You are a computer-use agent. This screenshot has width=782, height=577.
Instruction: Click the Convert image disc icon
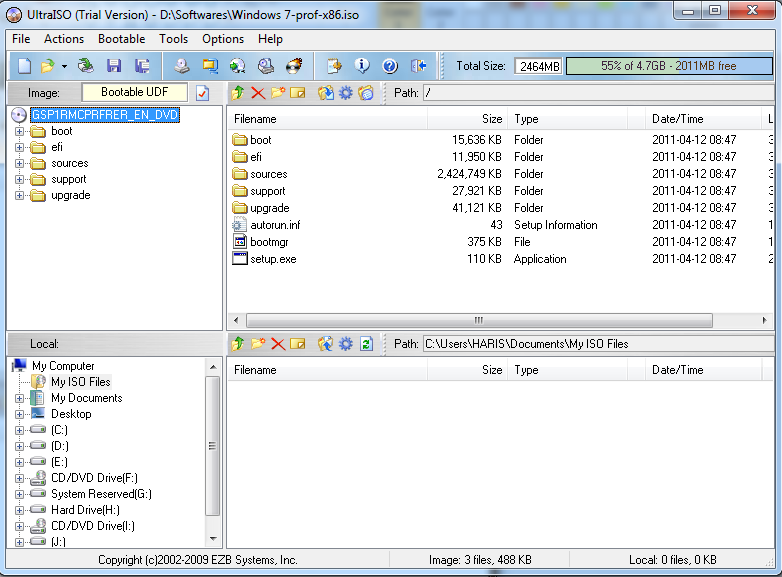(237, 65)
